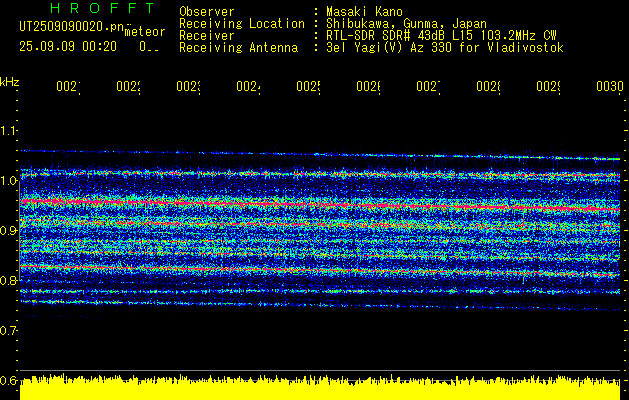Select the date stamp 25.09.09 00:20
Viewport: 629px width, 400px height.
68,47
